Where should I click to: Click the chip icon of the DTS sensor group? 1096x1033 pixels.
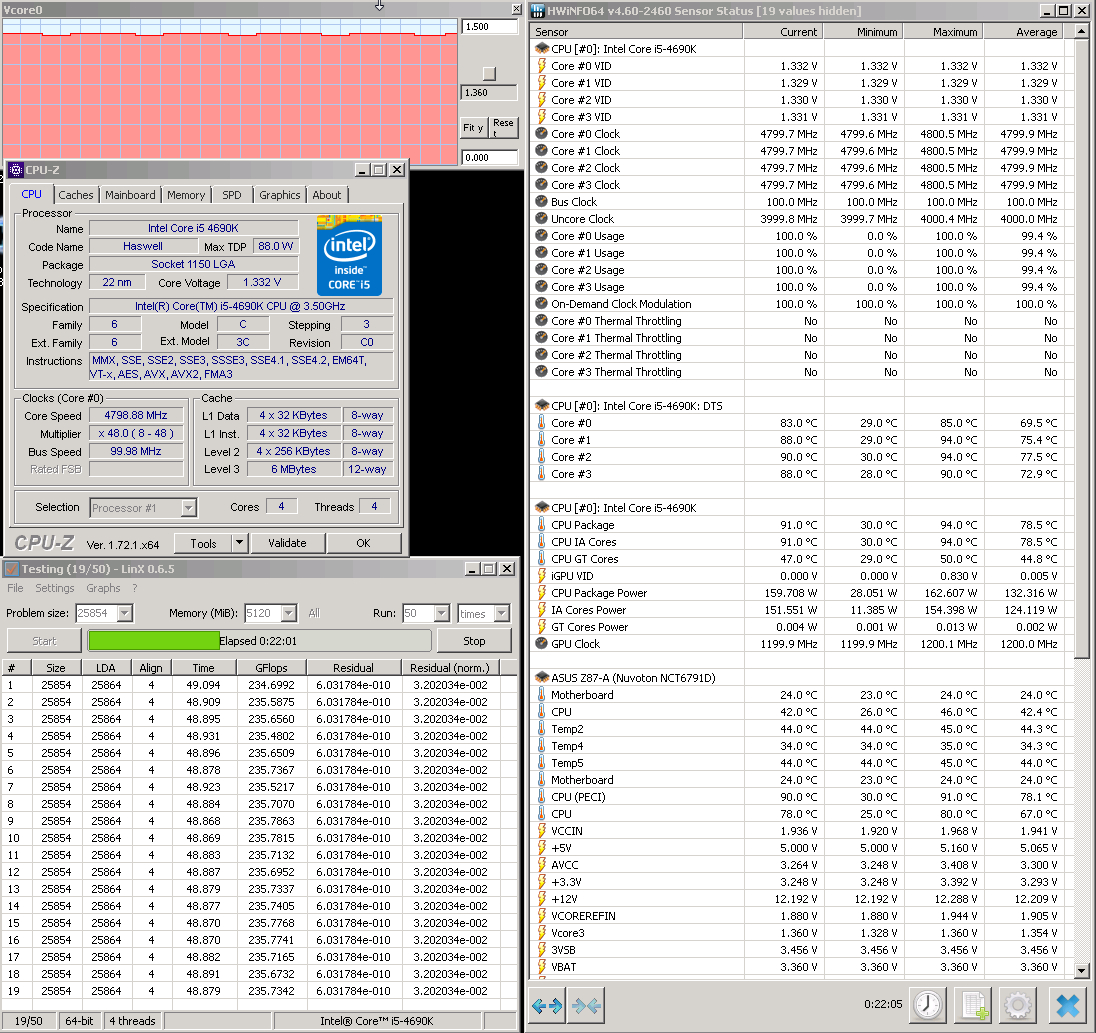click(542, 405)
